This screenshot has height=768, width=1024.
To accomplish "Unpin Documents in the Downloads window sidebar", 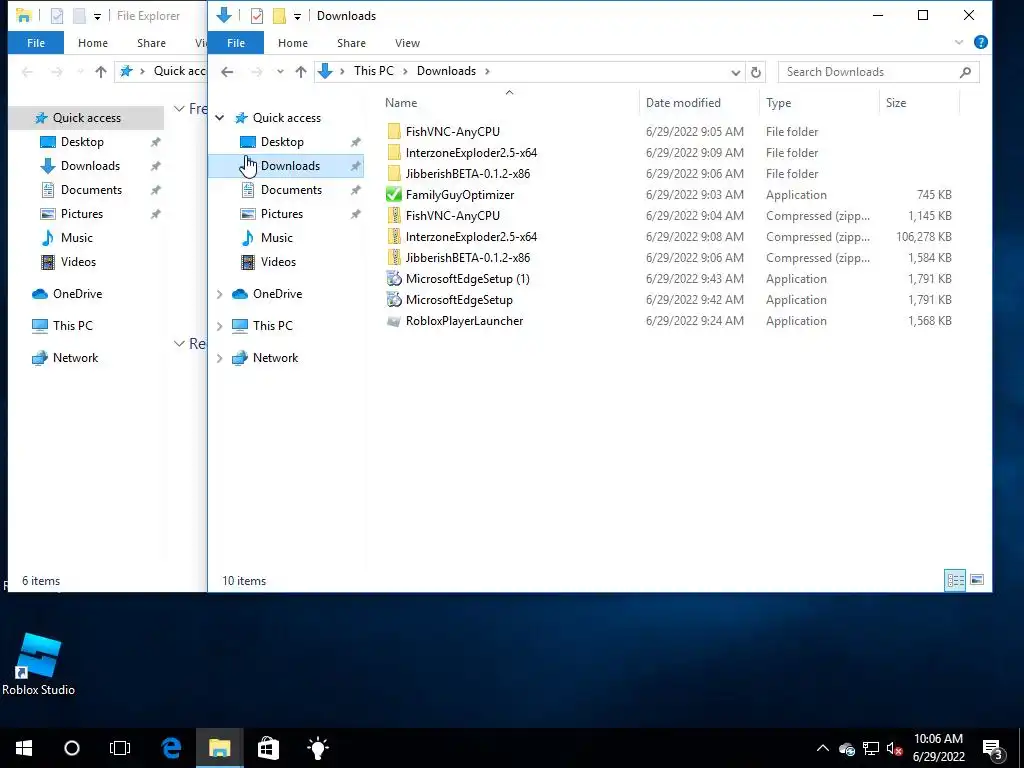I will coord(355,190).
